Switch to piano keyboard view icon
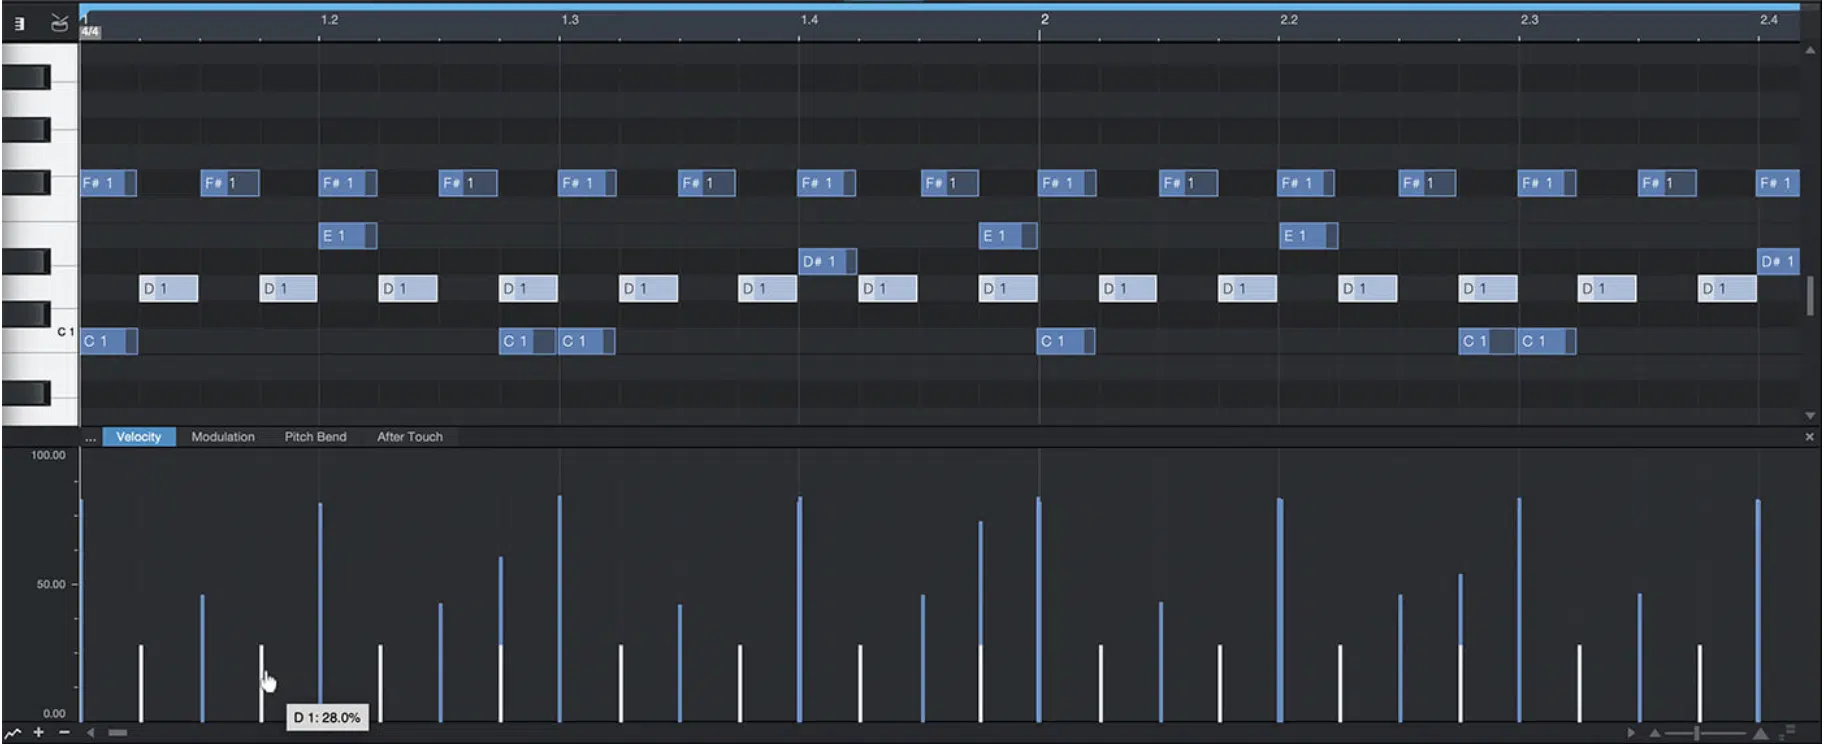Image resolution: width=1824 pixels, height=744 pixels. point(19,23)
